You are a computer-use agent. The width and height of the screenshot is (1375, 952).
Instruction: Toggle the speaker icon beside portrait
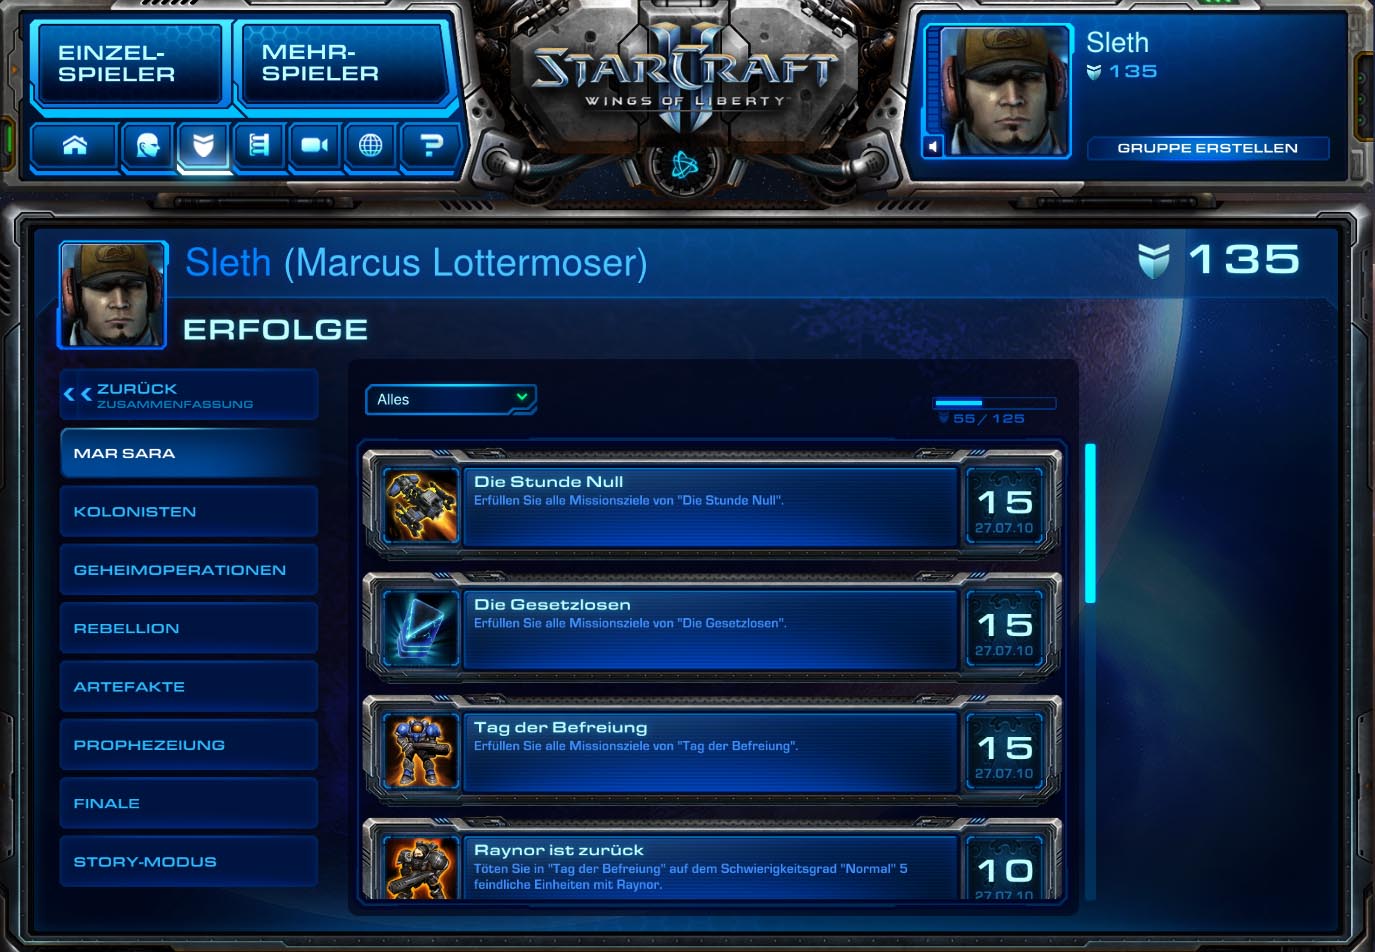pyautogui.click(x=932, y=147)
